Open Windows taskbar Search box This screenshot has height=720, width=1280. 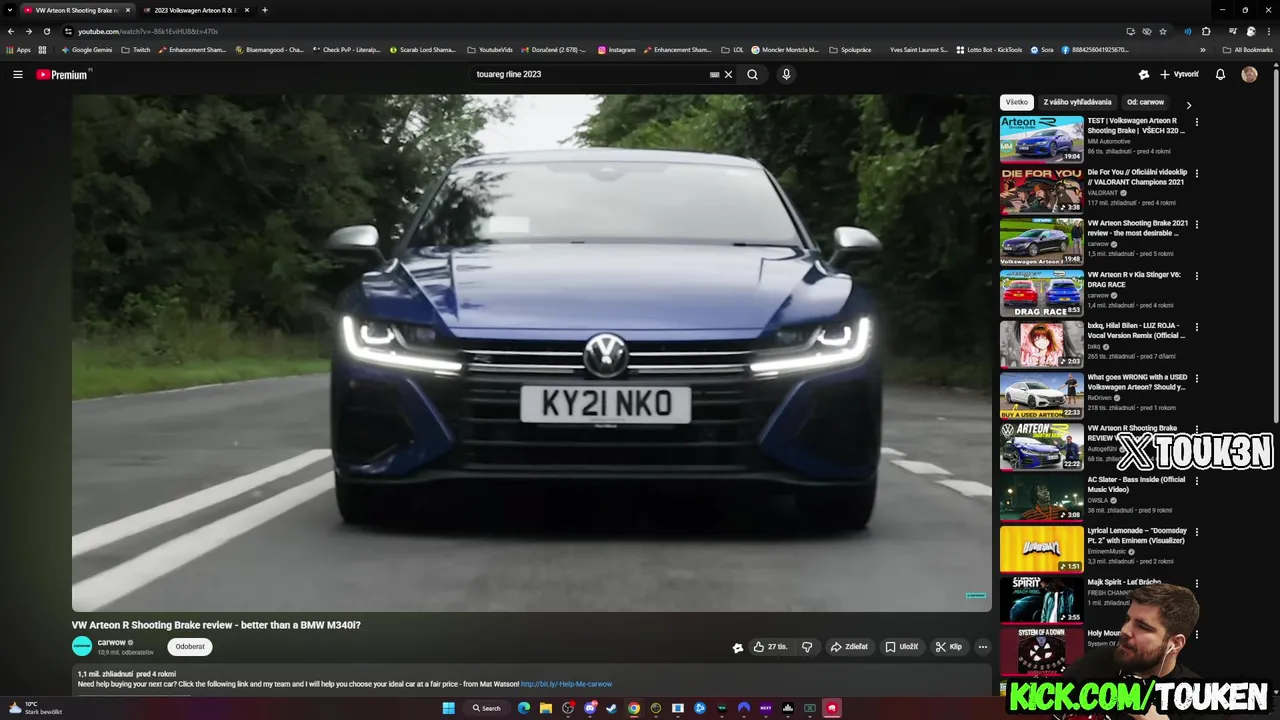[x=487, y=708]
